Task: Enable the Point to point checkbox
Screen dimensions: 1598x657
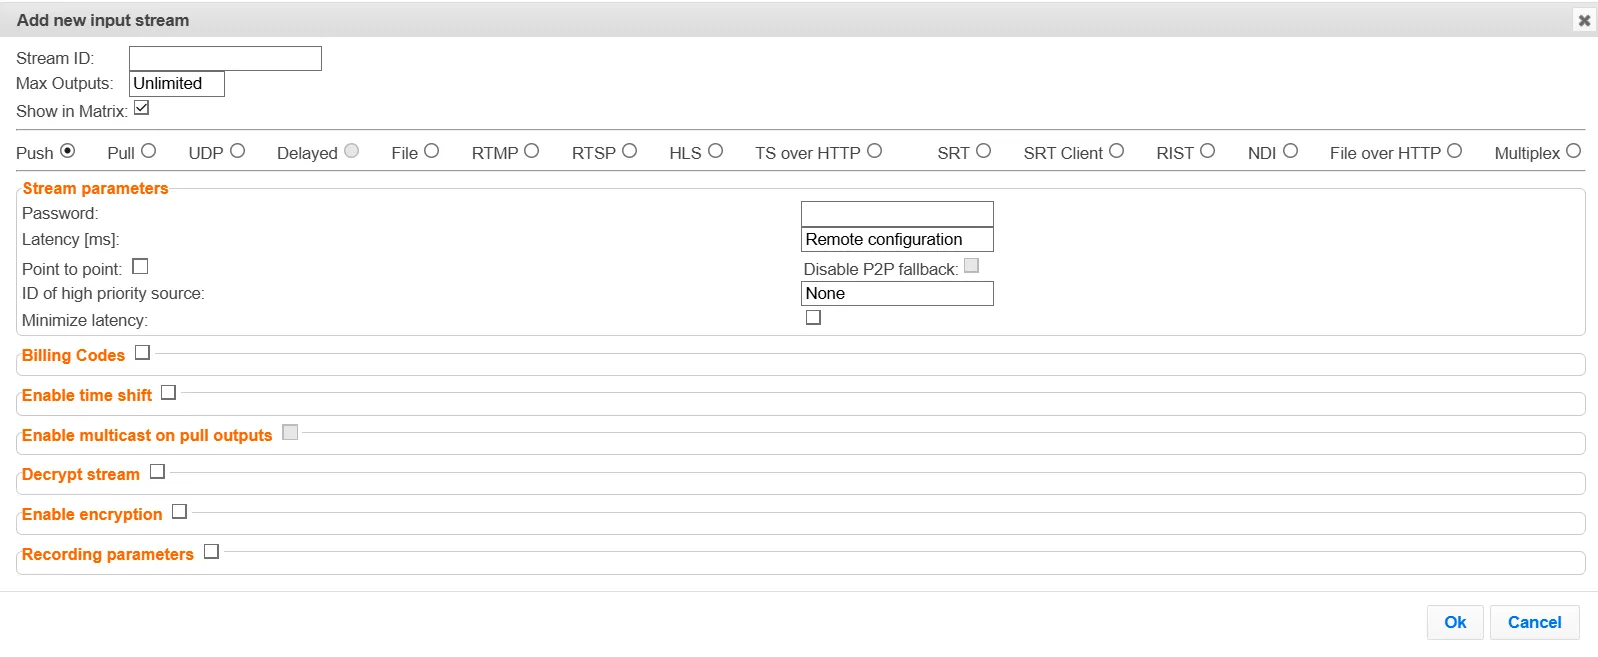Action: pyautogui.click(x=141, y=267)
